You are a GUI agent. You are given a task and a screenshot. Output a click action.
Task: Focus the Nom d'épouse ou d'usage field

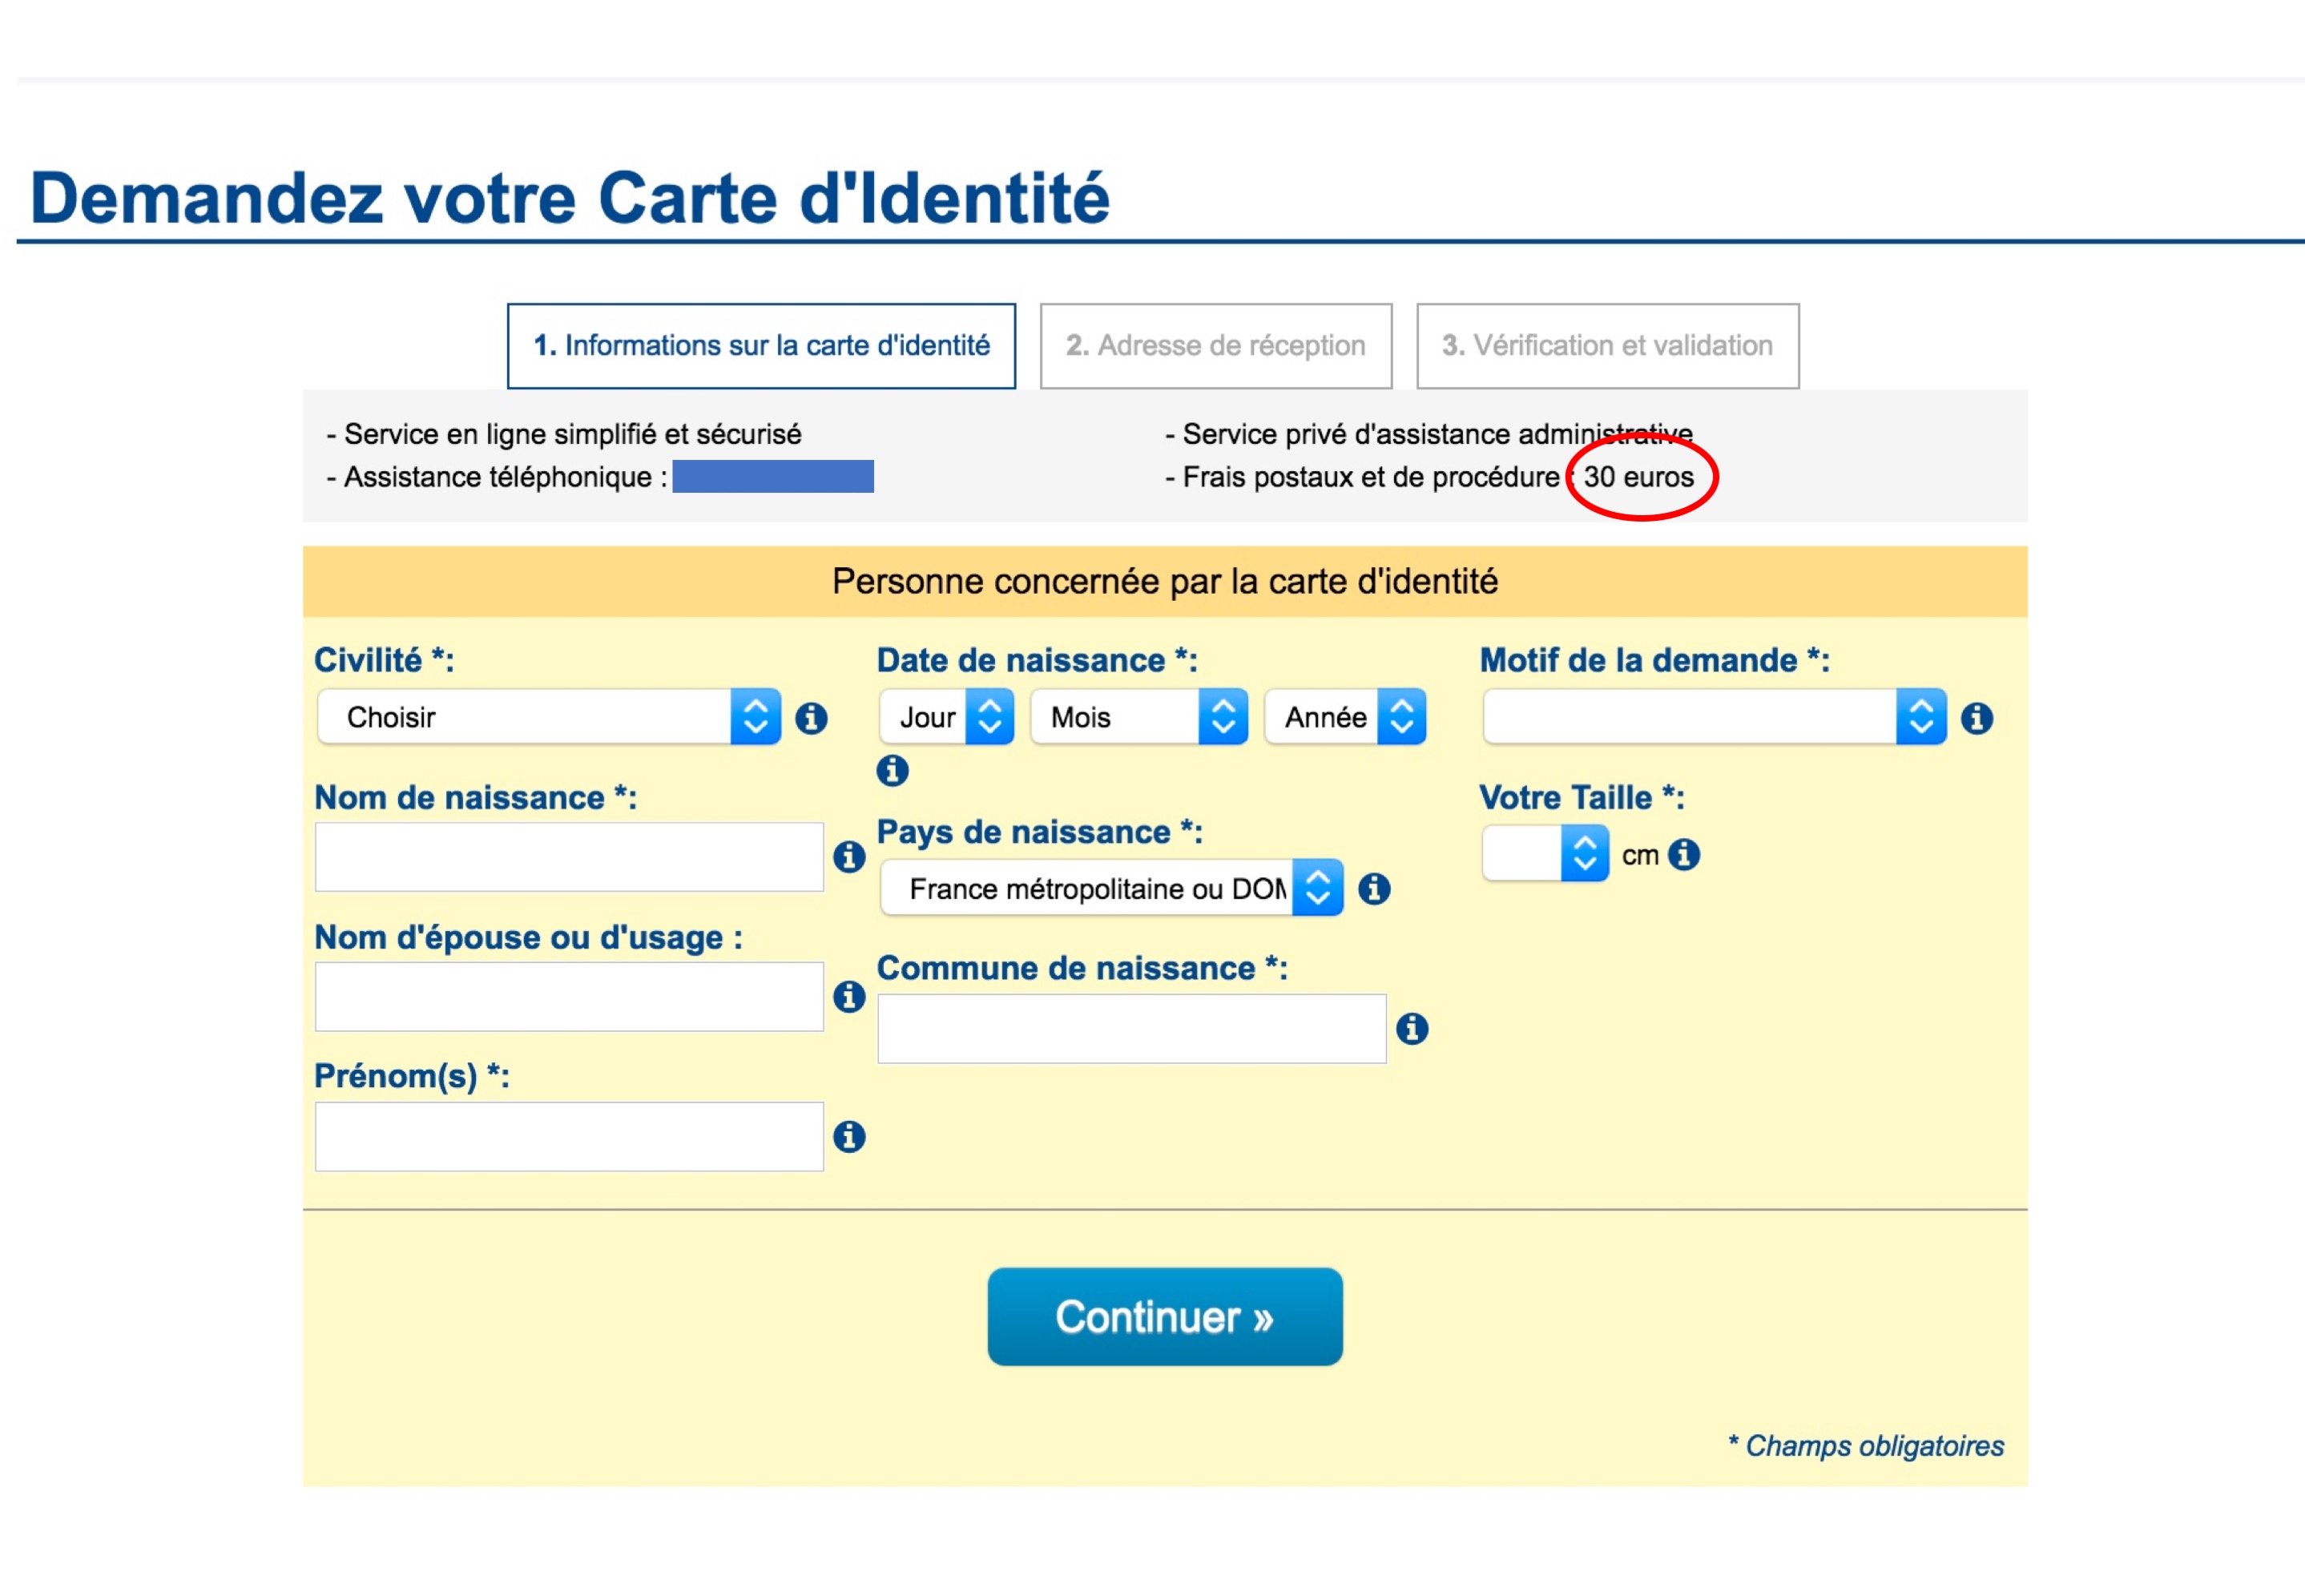coord(569,997)
